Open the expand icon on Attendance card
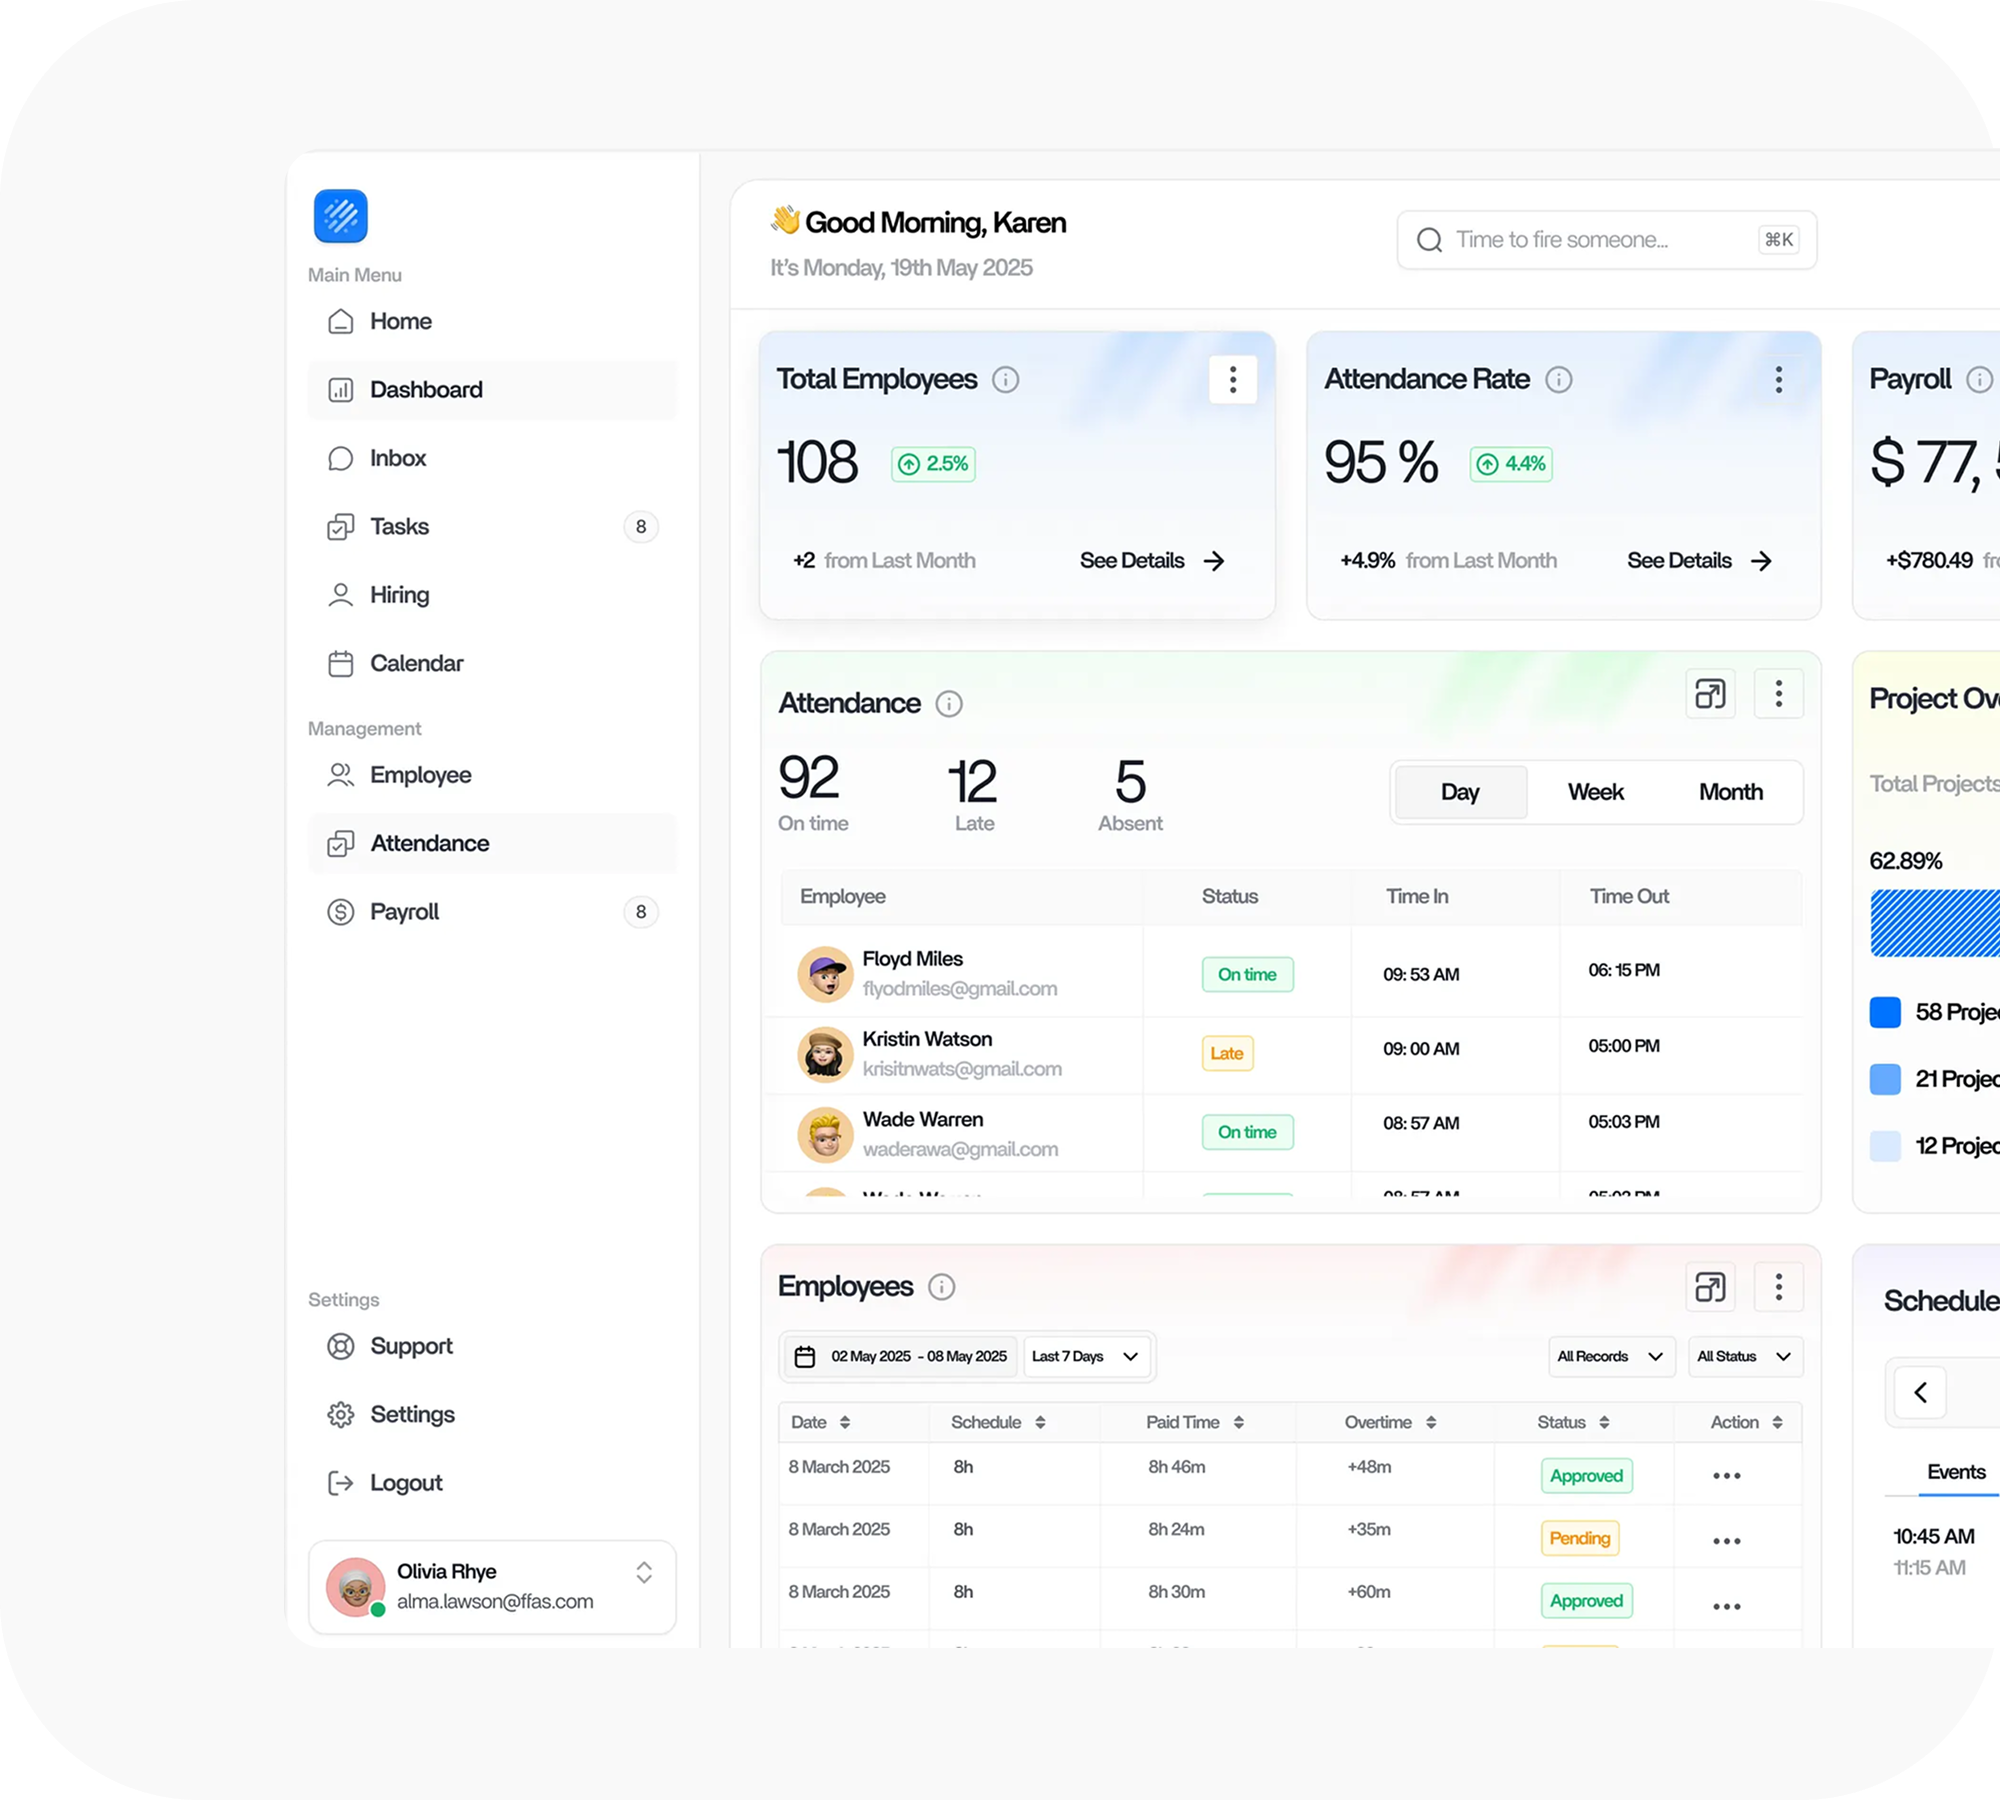The height and width of the screenshot is (1800, 2000). pos(1710,694)
